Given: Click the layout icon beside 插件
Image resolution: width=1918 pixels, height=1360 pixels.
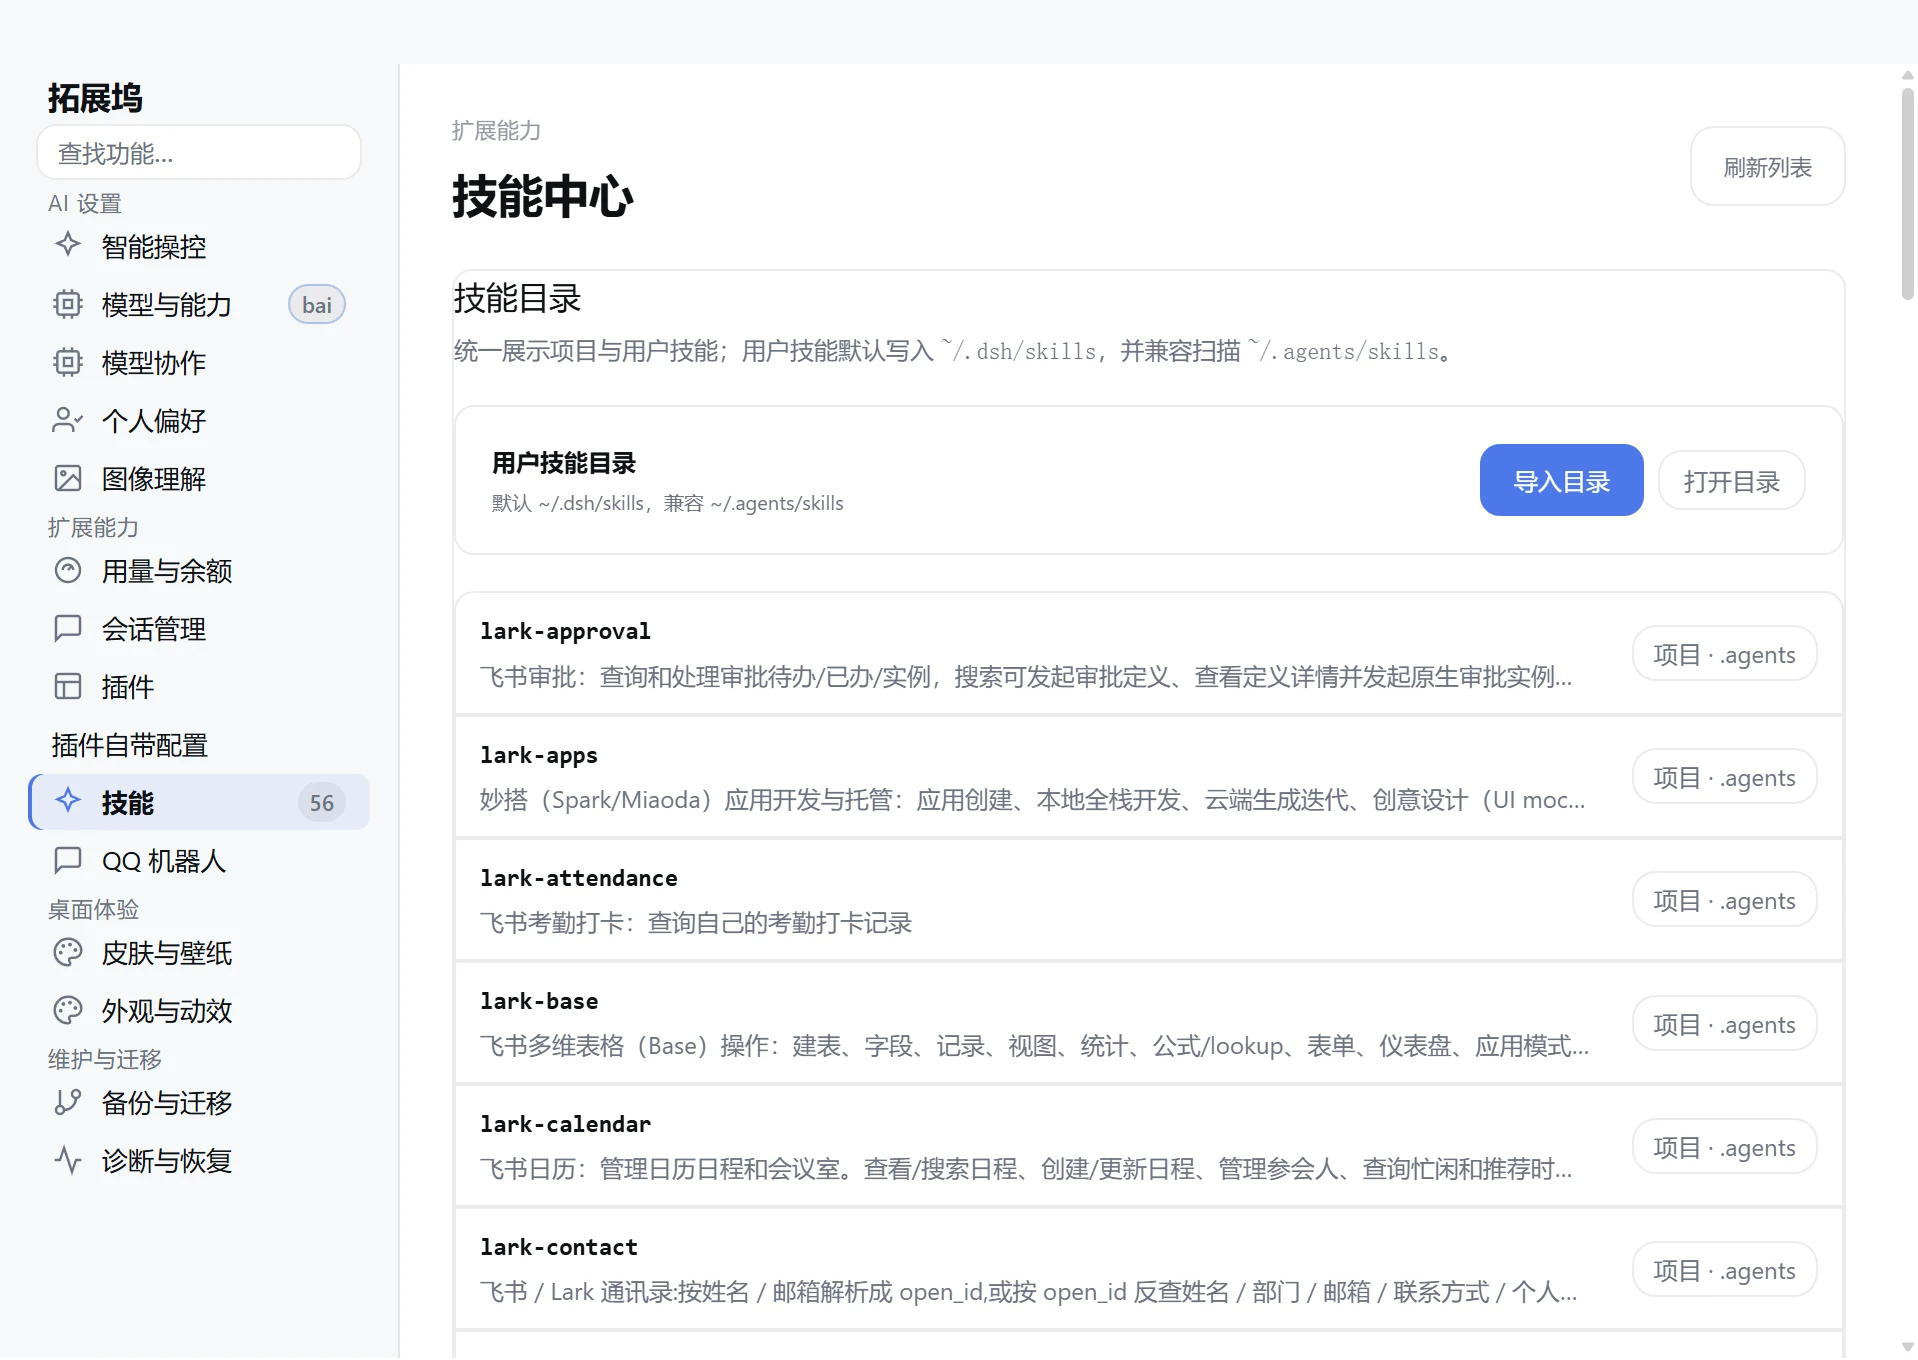Looking at the screenshot, I should click(68, 686).
